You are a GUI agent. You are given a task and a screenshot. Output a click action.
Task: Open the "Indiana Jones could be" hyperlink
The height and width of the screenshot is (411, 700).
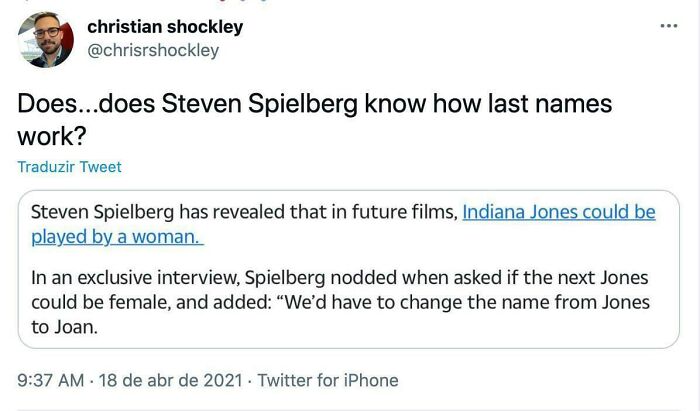[x=559, y=212]
